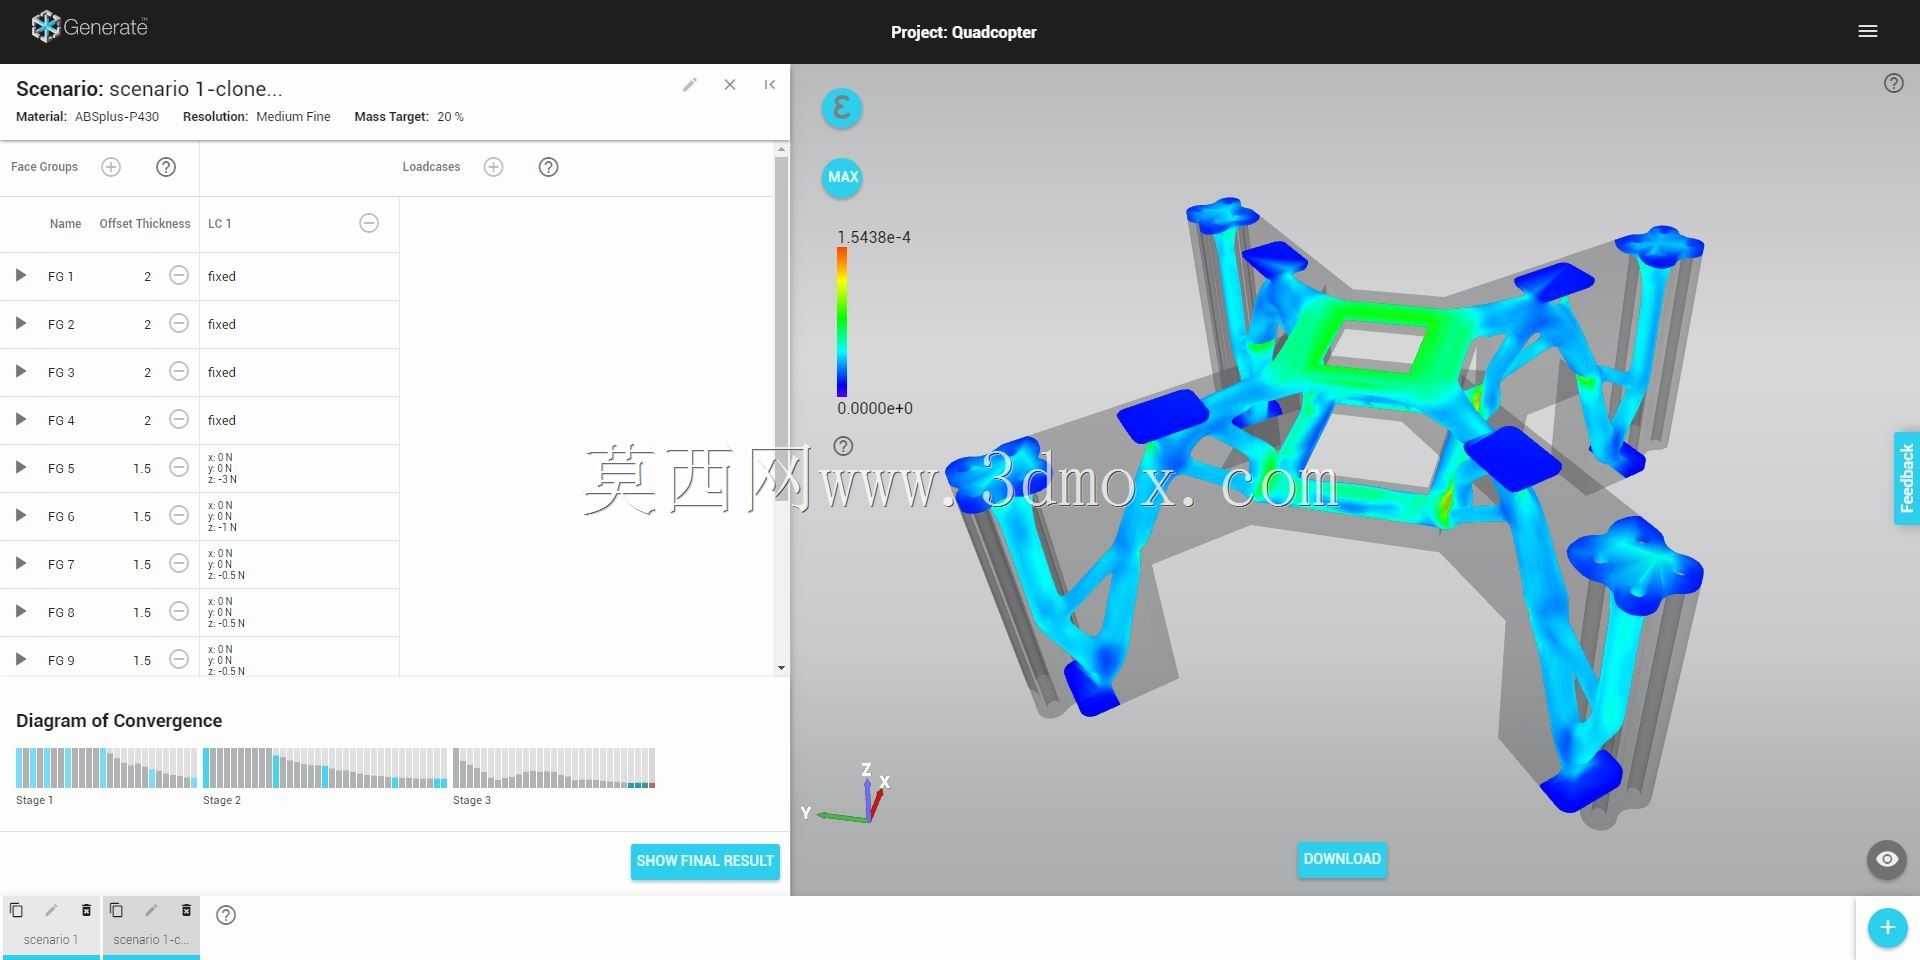Open viewport help in top right
Screen dimensions: 1920x960
tap(1893, 83)
